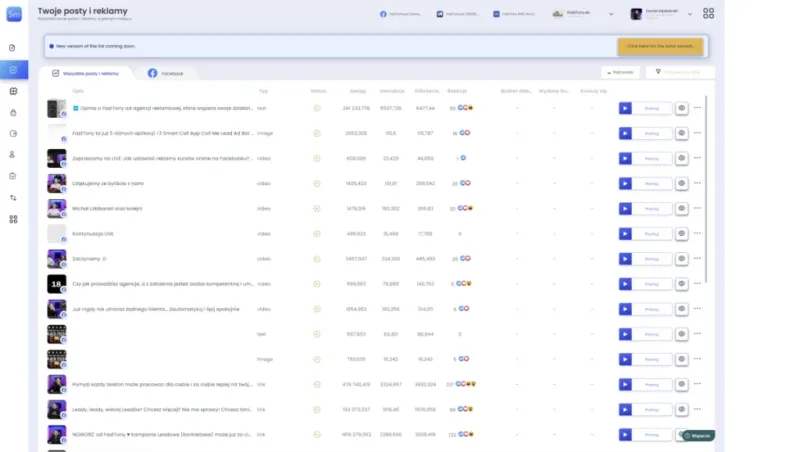Image resolution: width=800 pixels, height=452 pixels.
Task: Click the yellow beta version button
Action: (x=660, y=46)
